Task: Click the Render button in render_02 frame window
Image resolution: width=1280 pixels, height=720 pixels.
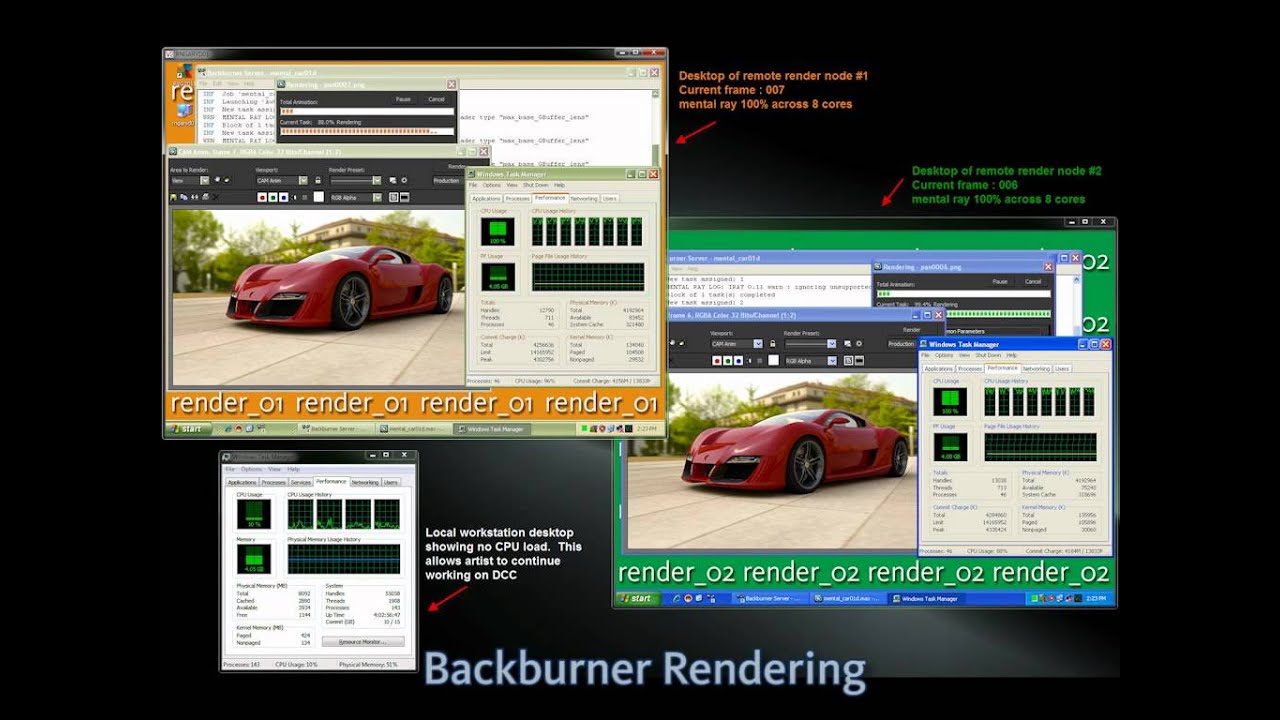Action: pos(911,330)
